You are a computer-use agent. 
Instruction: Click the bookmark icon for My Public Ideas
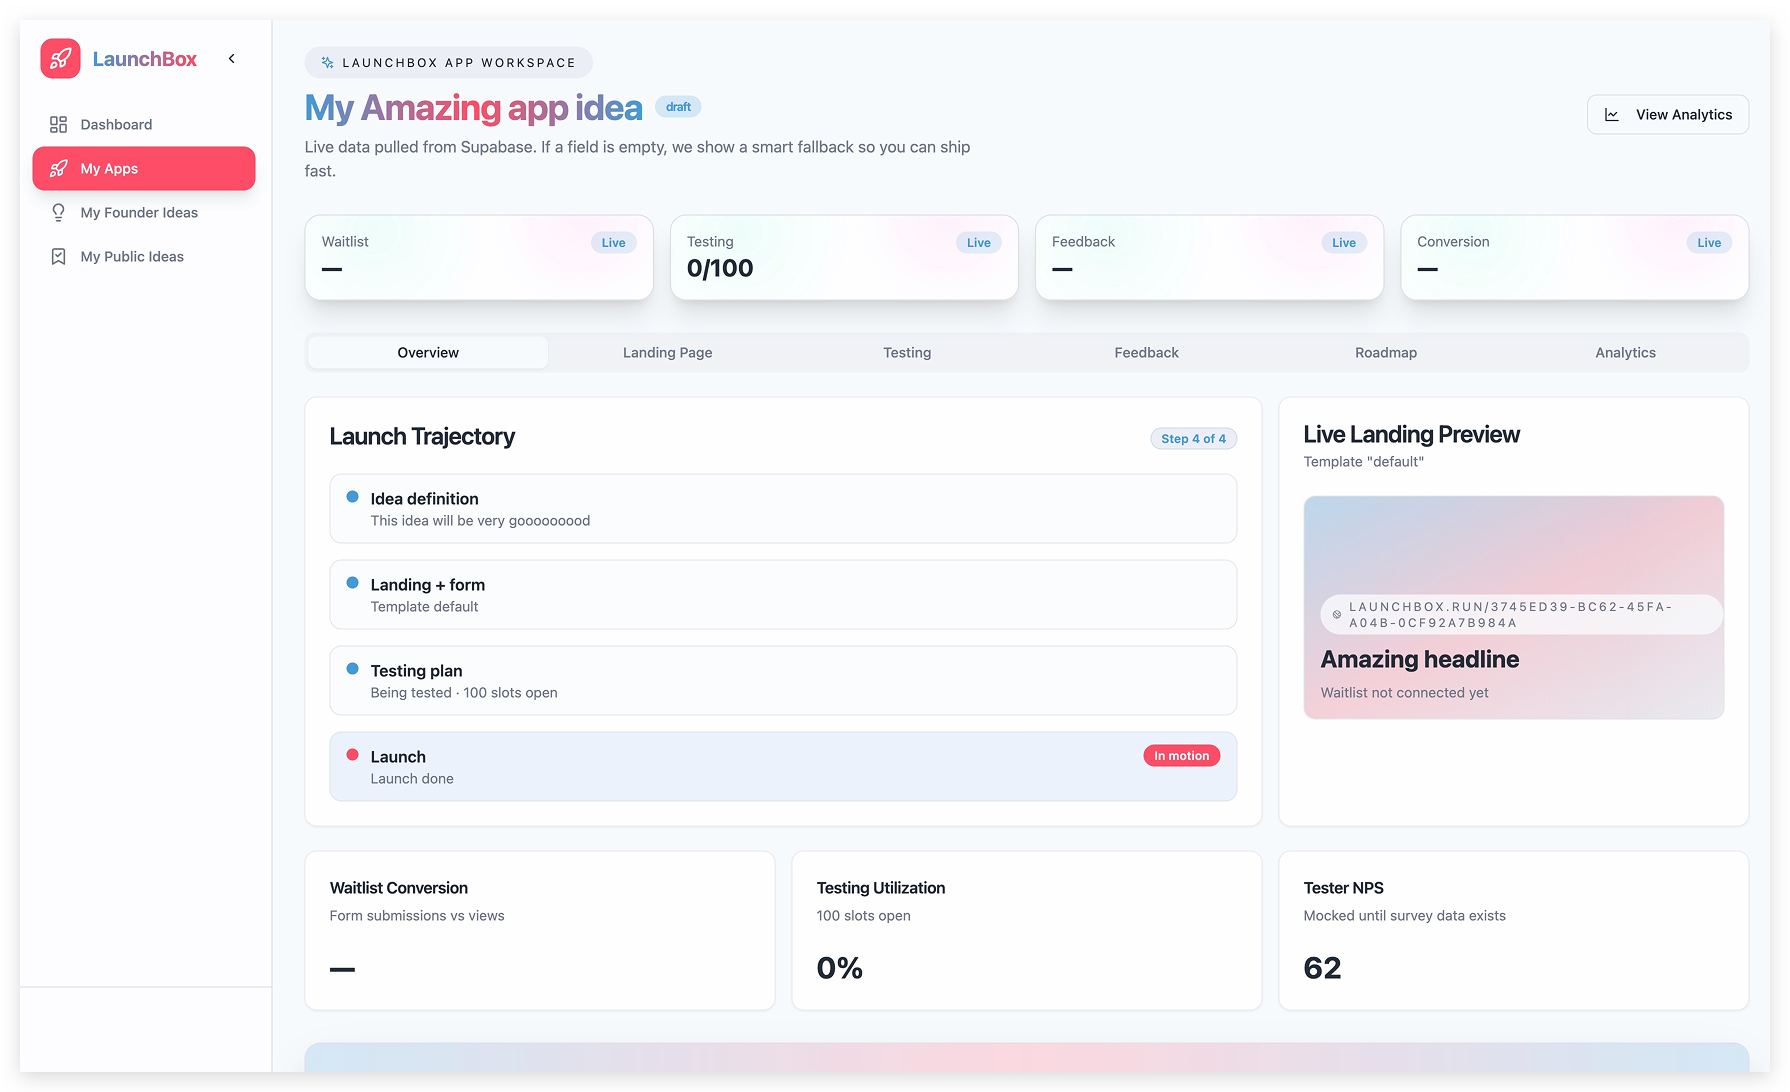click(x=58, y=256)
